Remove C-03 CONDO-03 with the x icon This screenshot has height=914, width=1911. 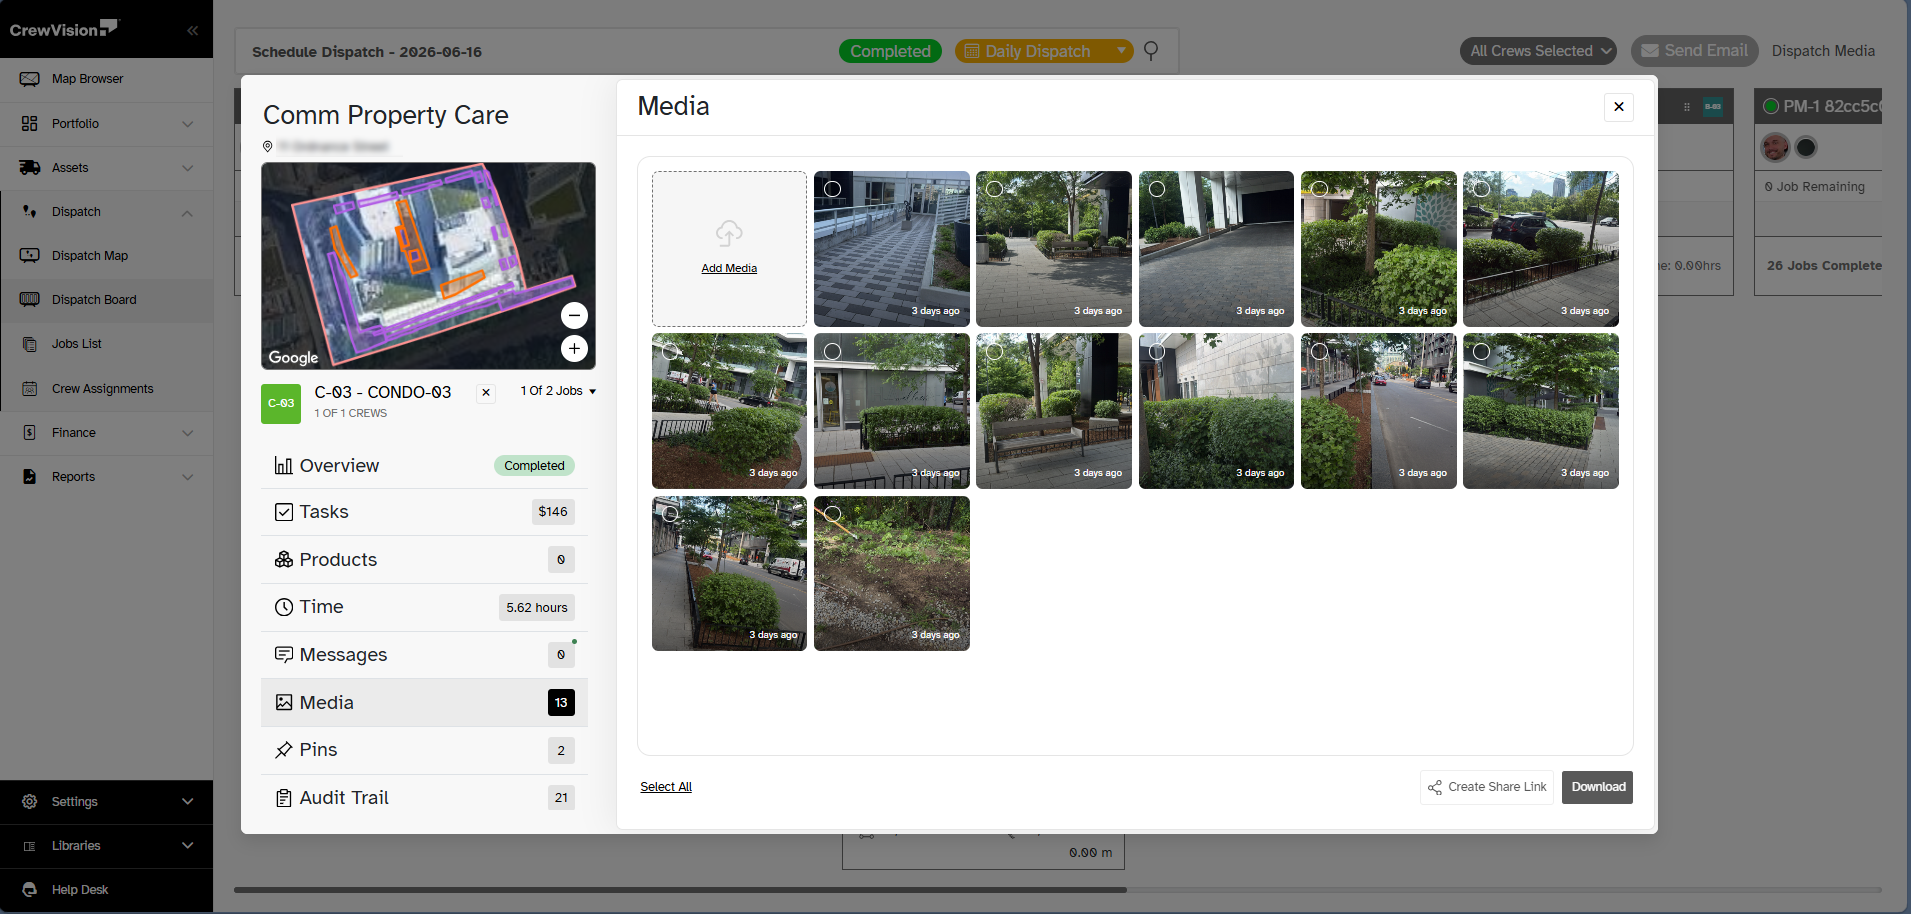(x=486, y=393)
